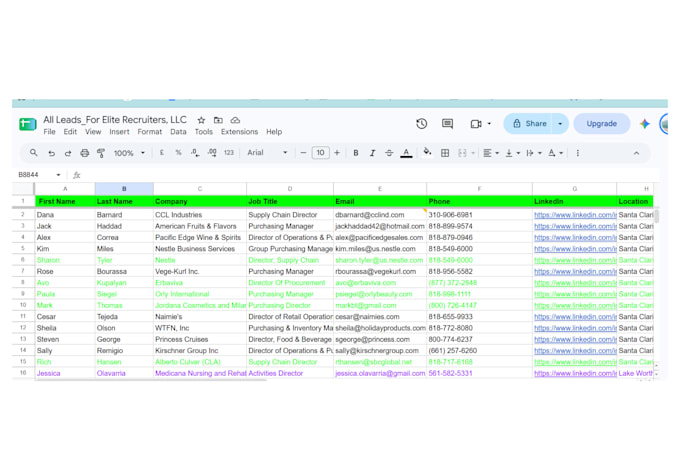Open the Gemini sparkle icon
This screenshot has width=680, height=459.
pos(644,124)
